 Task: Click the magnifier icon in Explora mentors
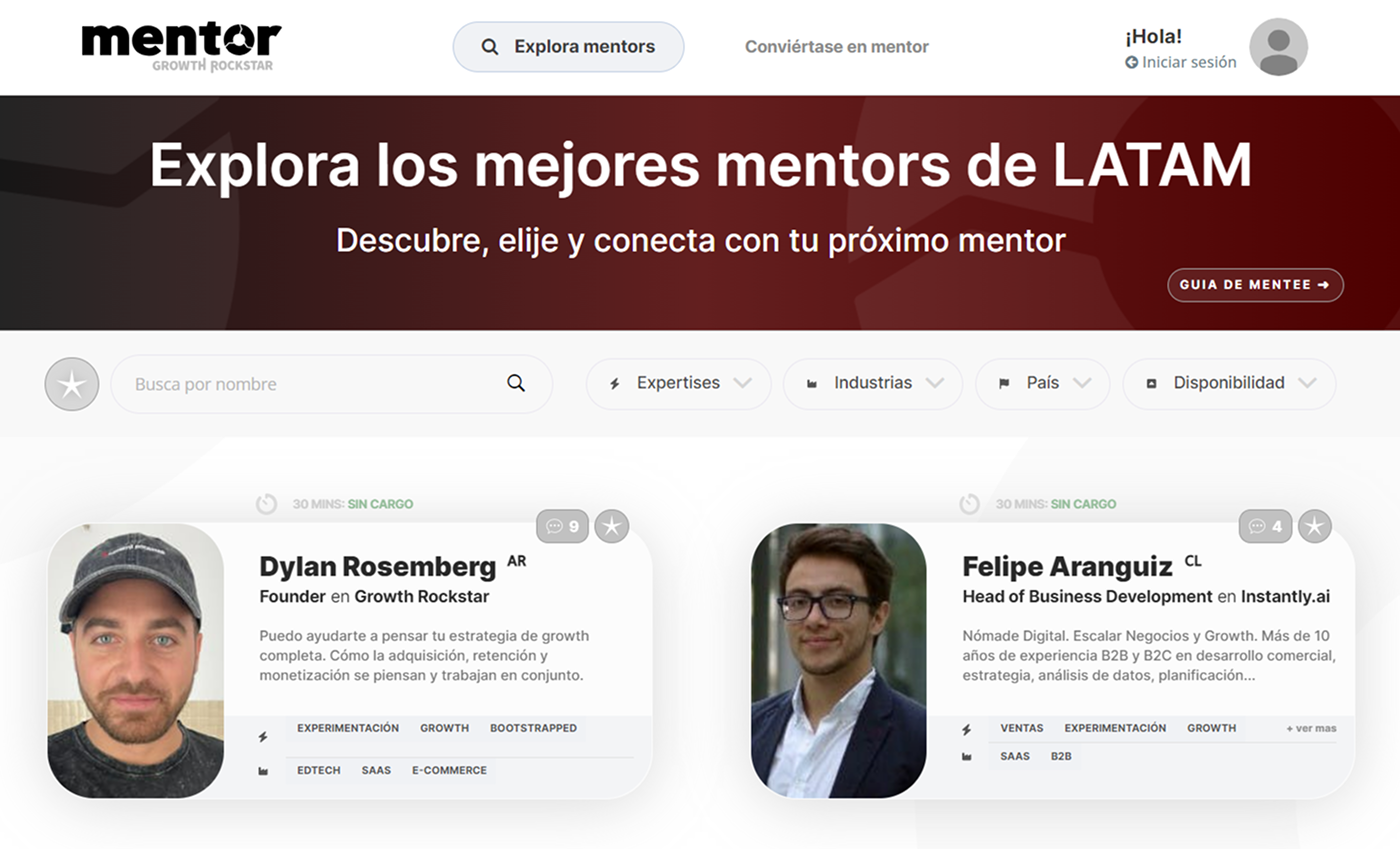[490, 47]
